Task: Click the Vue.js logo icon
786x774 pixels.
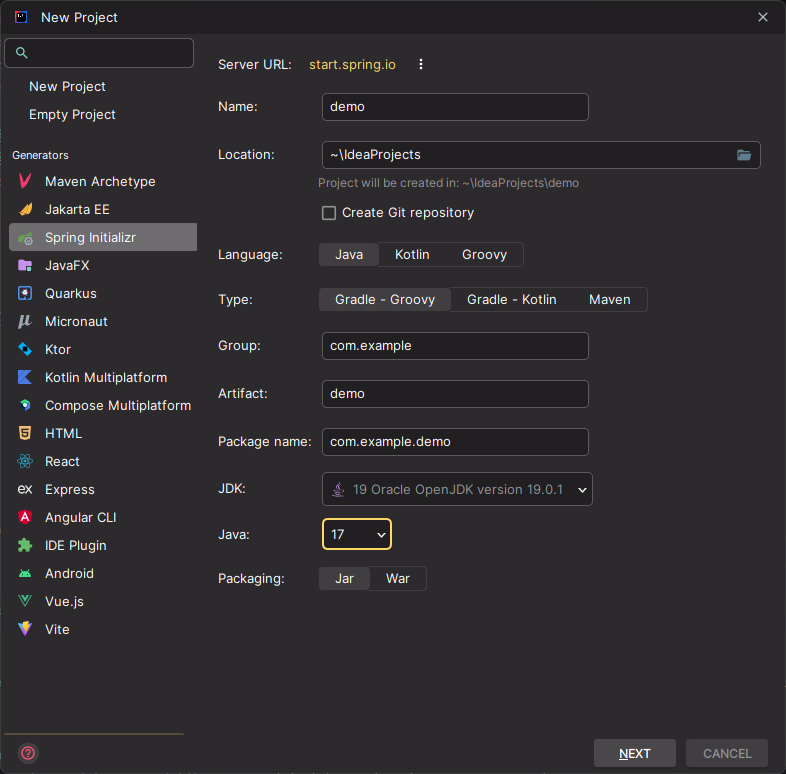Action: pos(25,601)
